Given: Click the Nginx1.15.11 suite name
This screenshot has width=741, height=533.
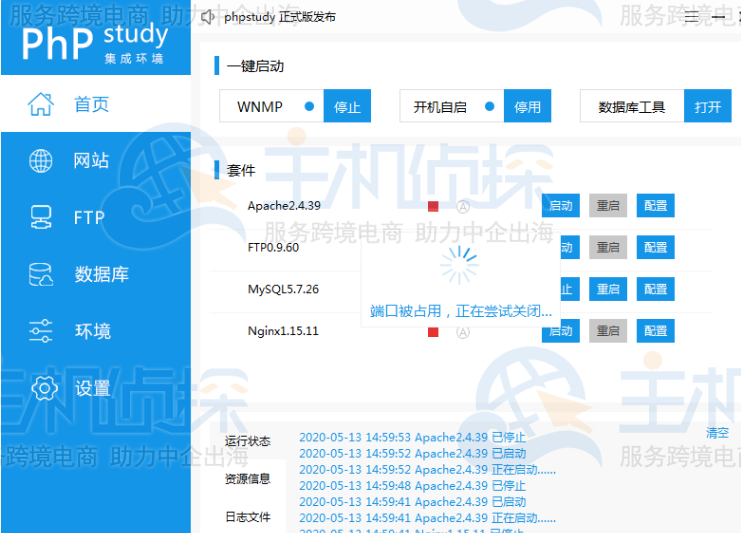Looking at the screenshot, I should coord(283,330).
